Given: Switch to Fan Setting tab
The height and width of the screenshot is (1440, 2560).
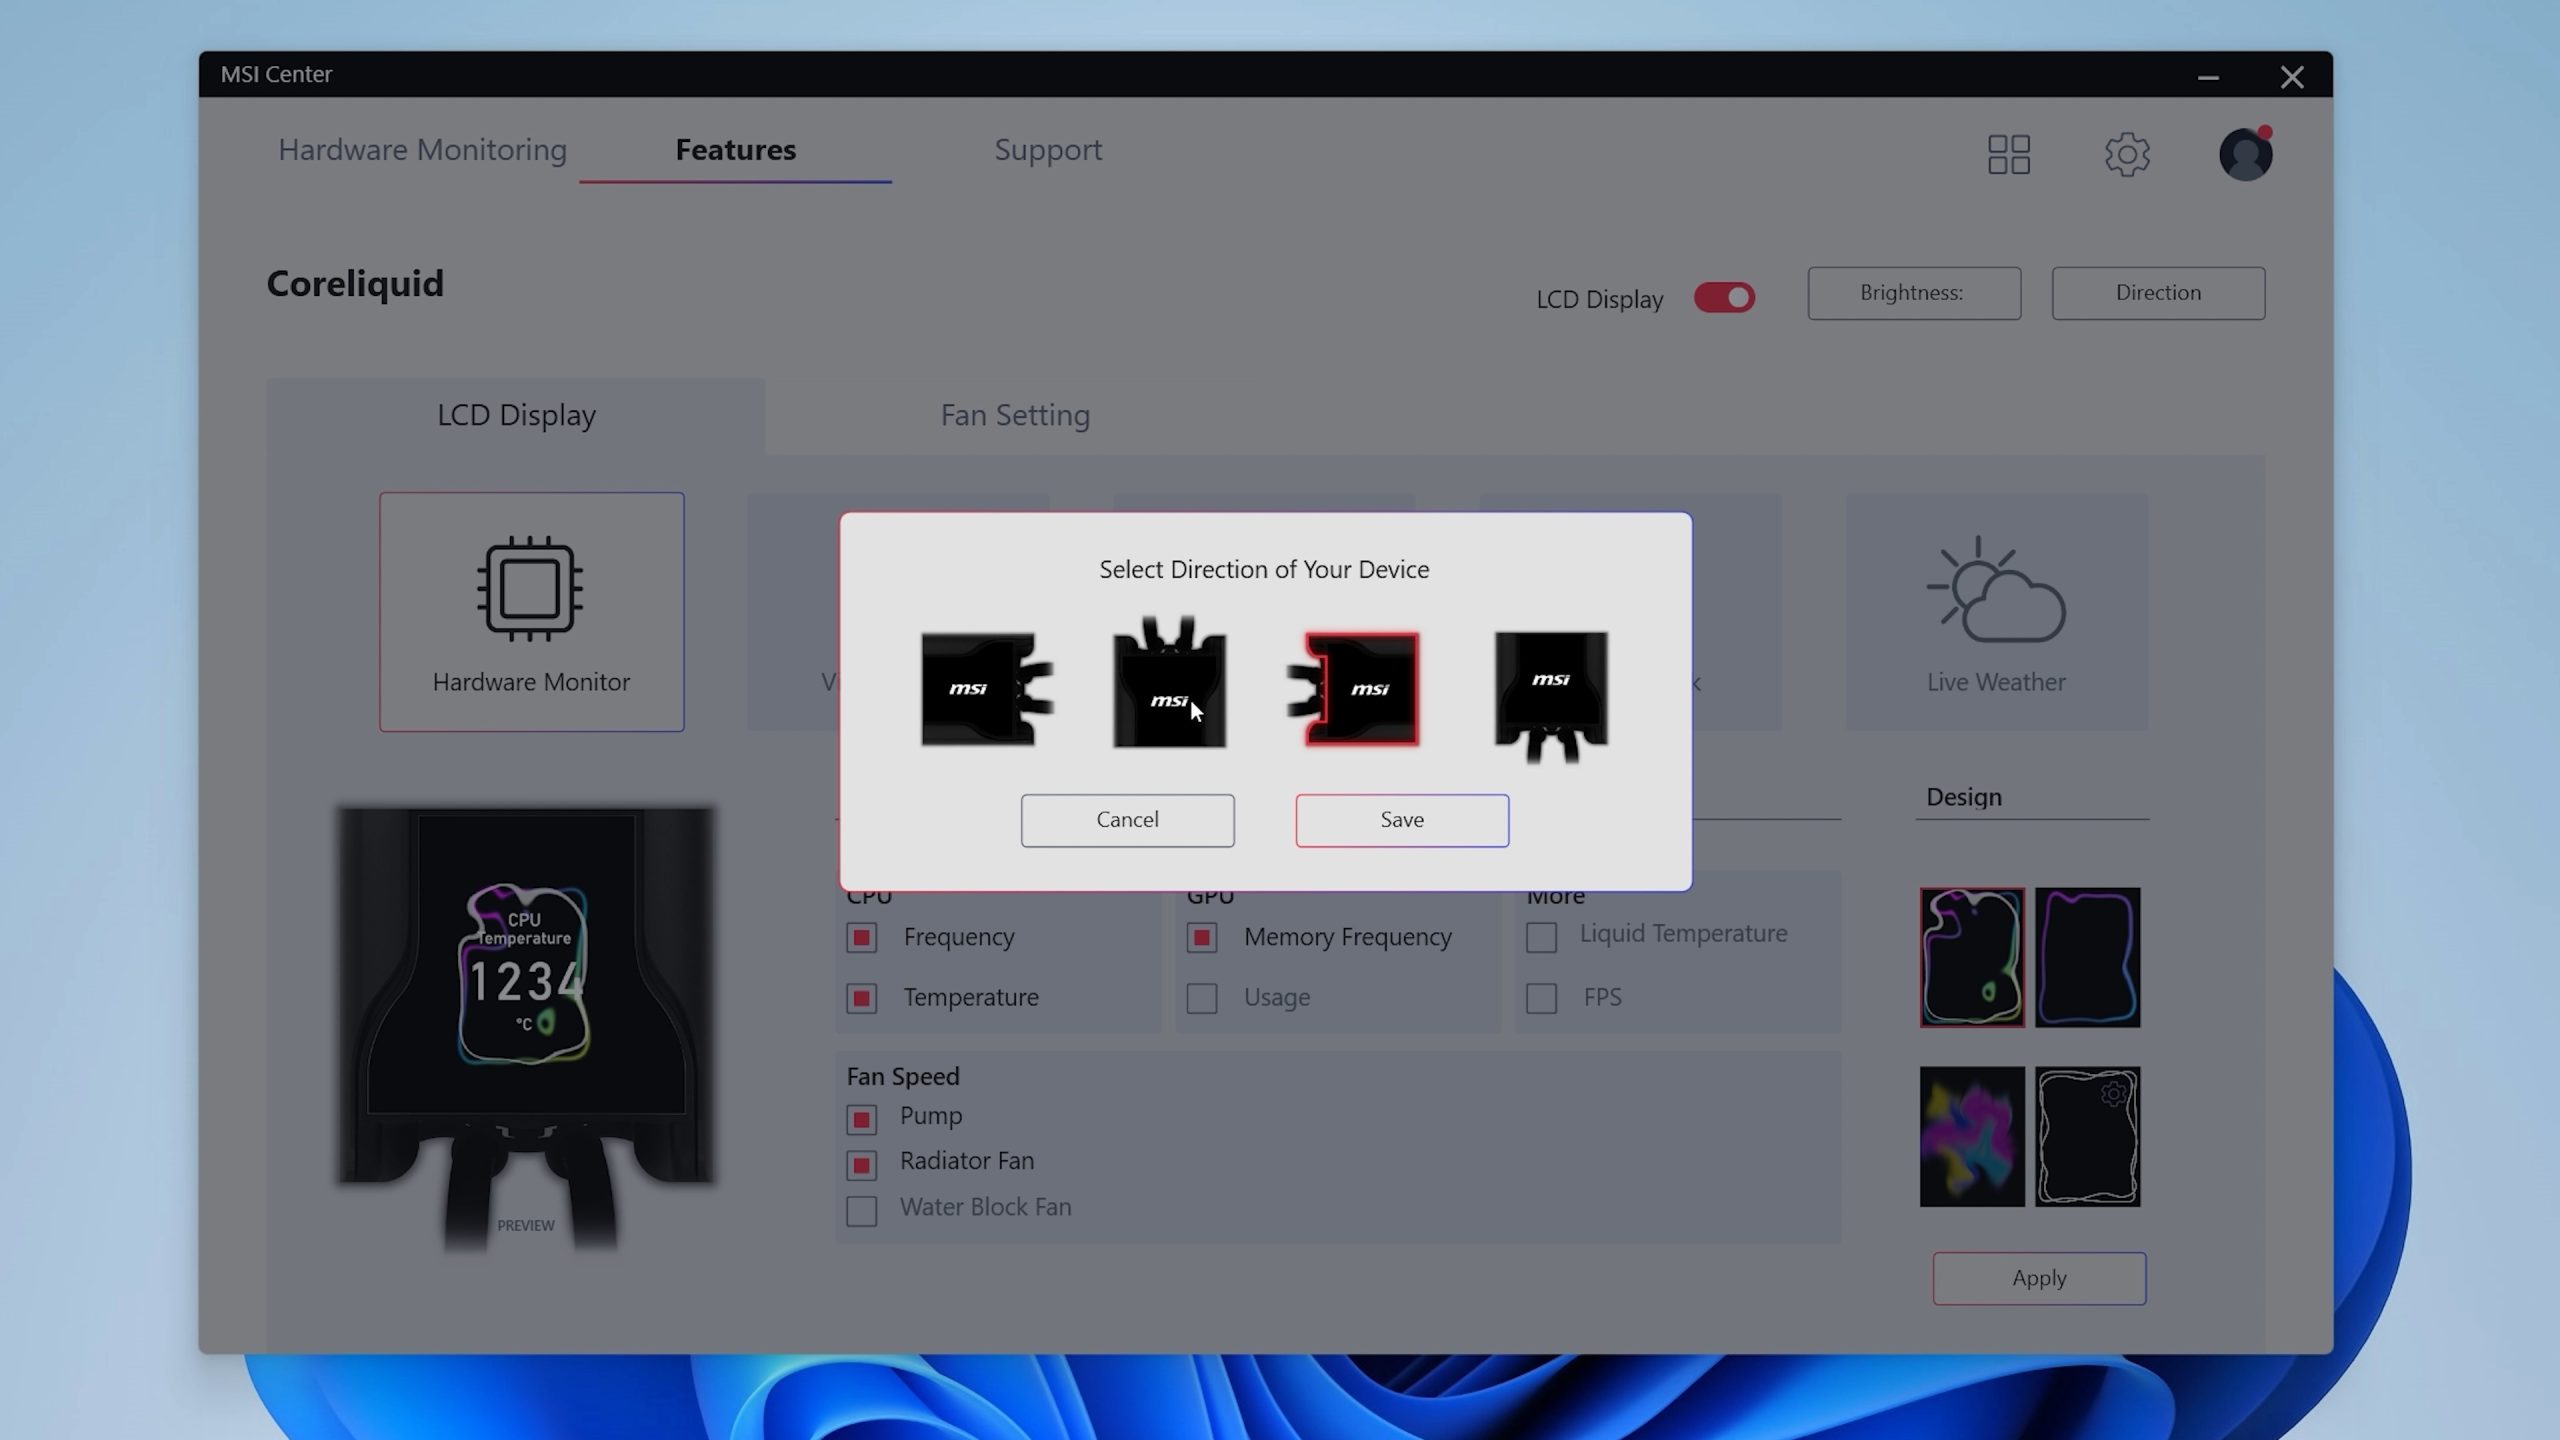Looking at the screenshot, I should tap(1014, 415).
